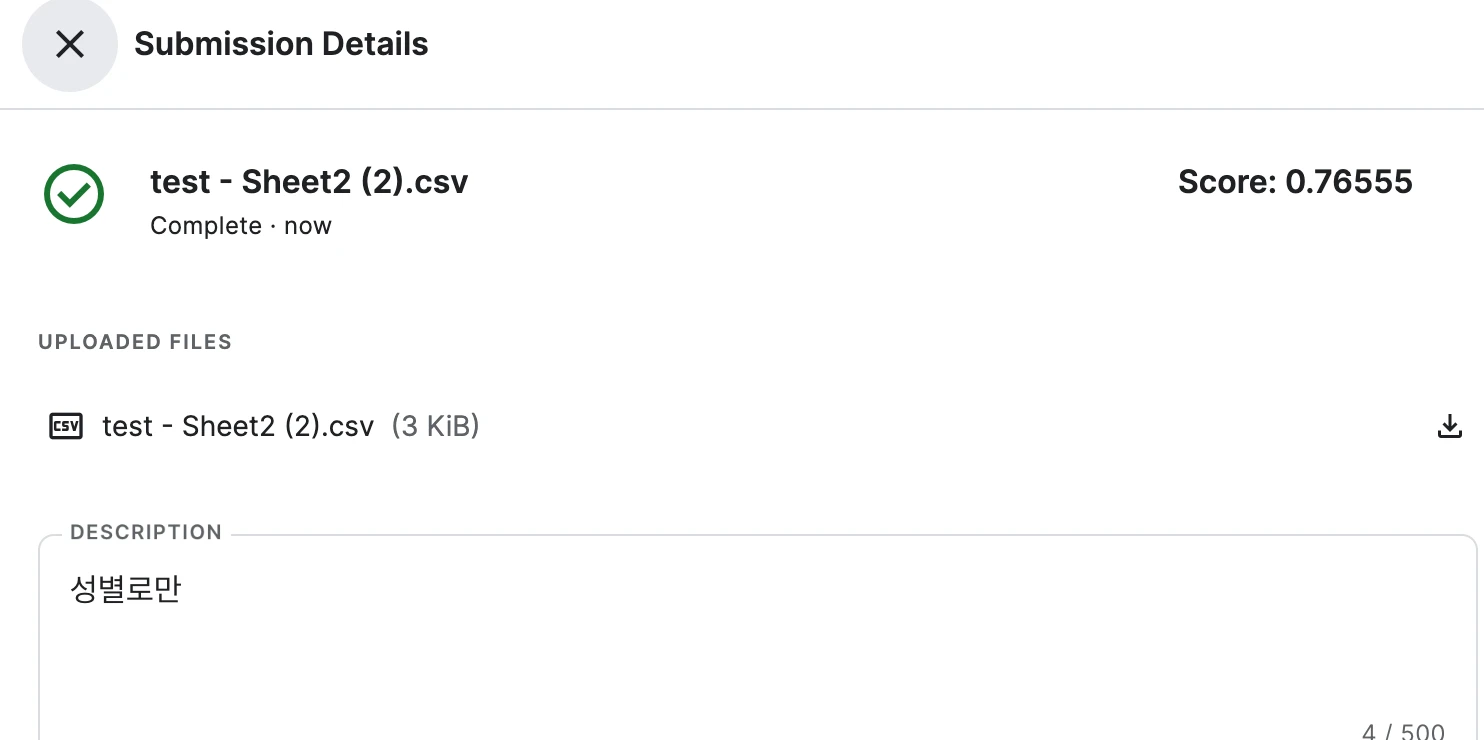The image size is (1484, 740).
Task: Place cursor in the 성별로만 description text
Action: point(125,589)
